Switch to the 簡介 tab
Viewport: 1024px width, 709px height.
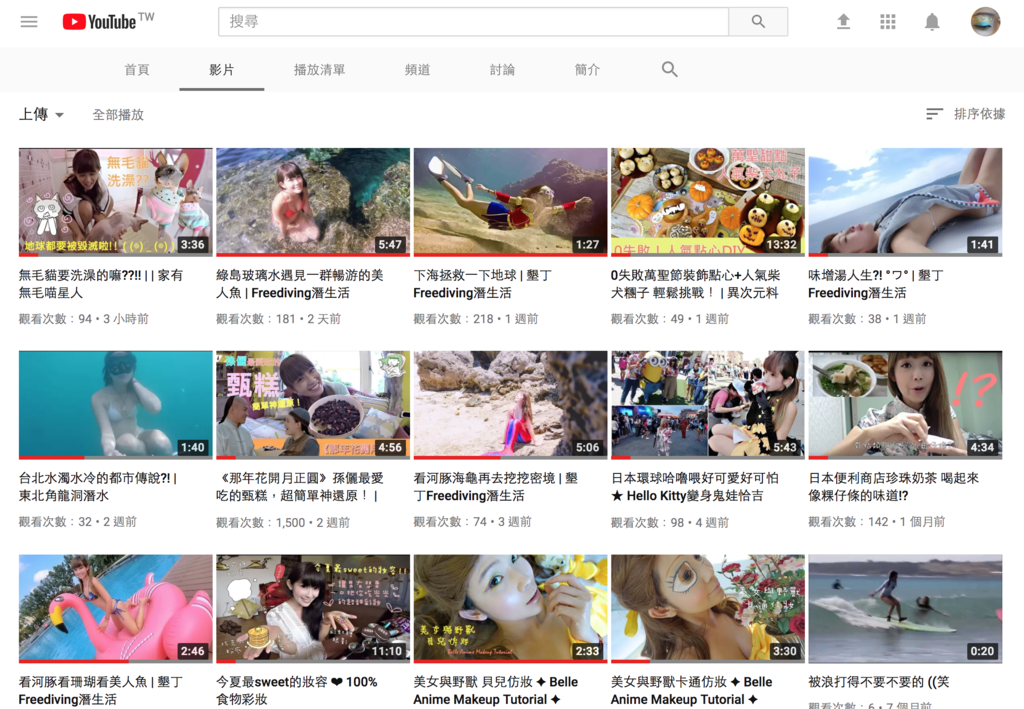(587, 70)
